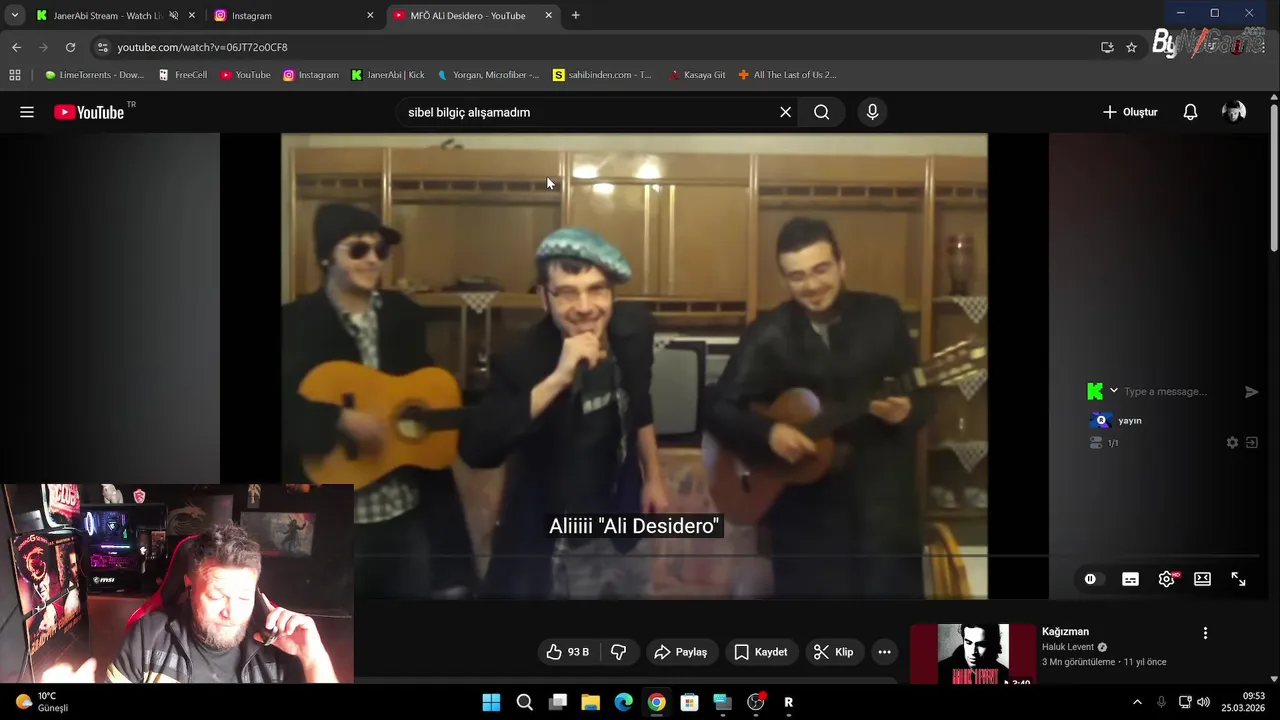Screen dimensions: 1280x720
Task: Bookmark this page with the star
Action: (1131, 47)
